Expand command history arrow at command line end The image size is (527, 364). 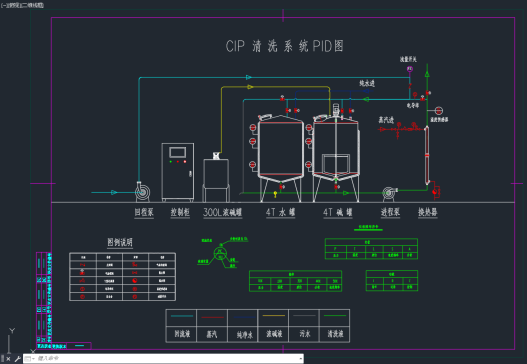(300, 359)
